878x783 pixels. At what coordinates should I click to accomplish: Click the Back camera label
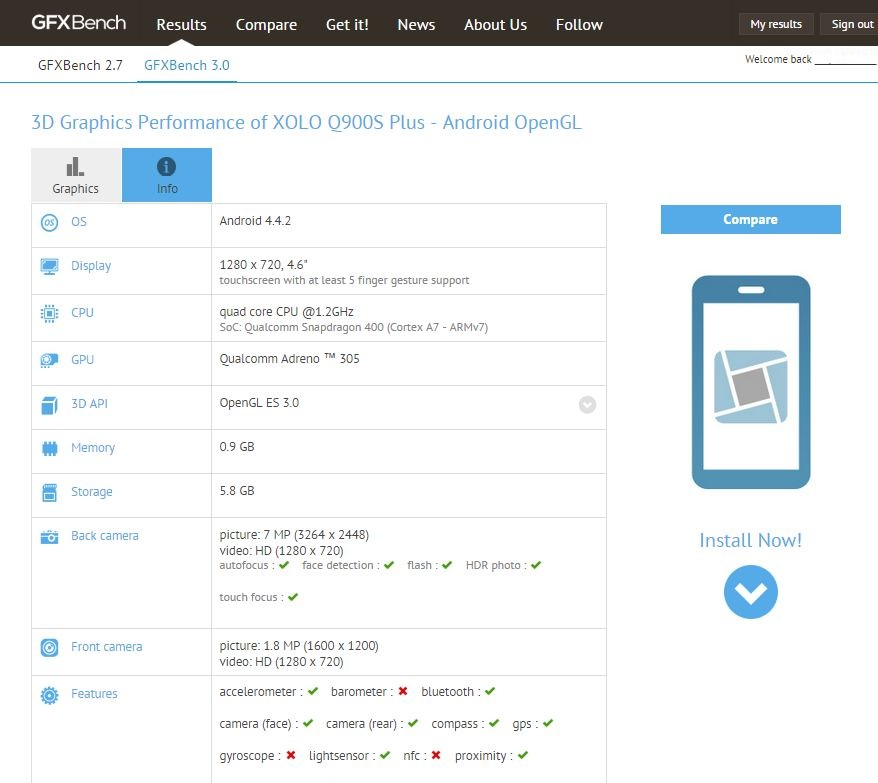[x=105, y=536]
